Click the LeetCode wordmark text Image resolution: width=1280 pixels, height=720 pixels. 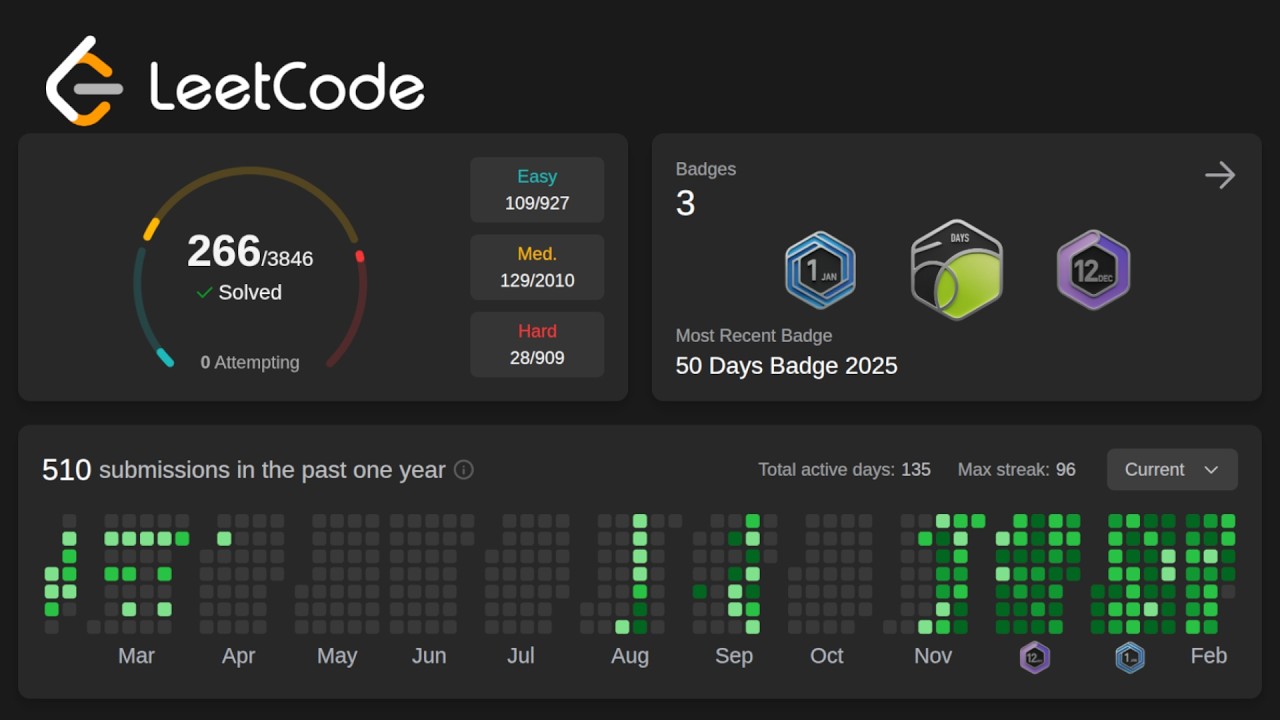tap(287, 86)
